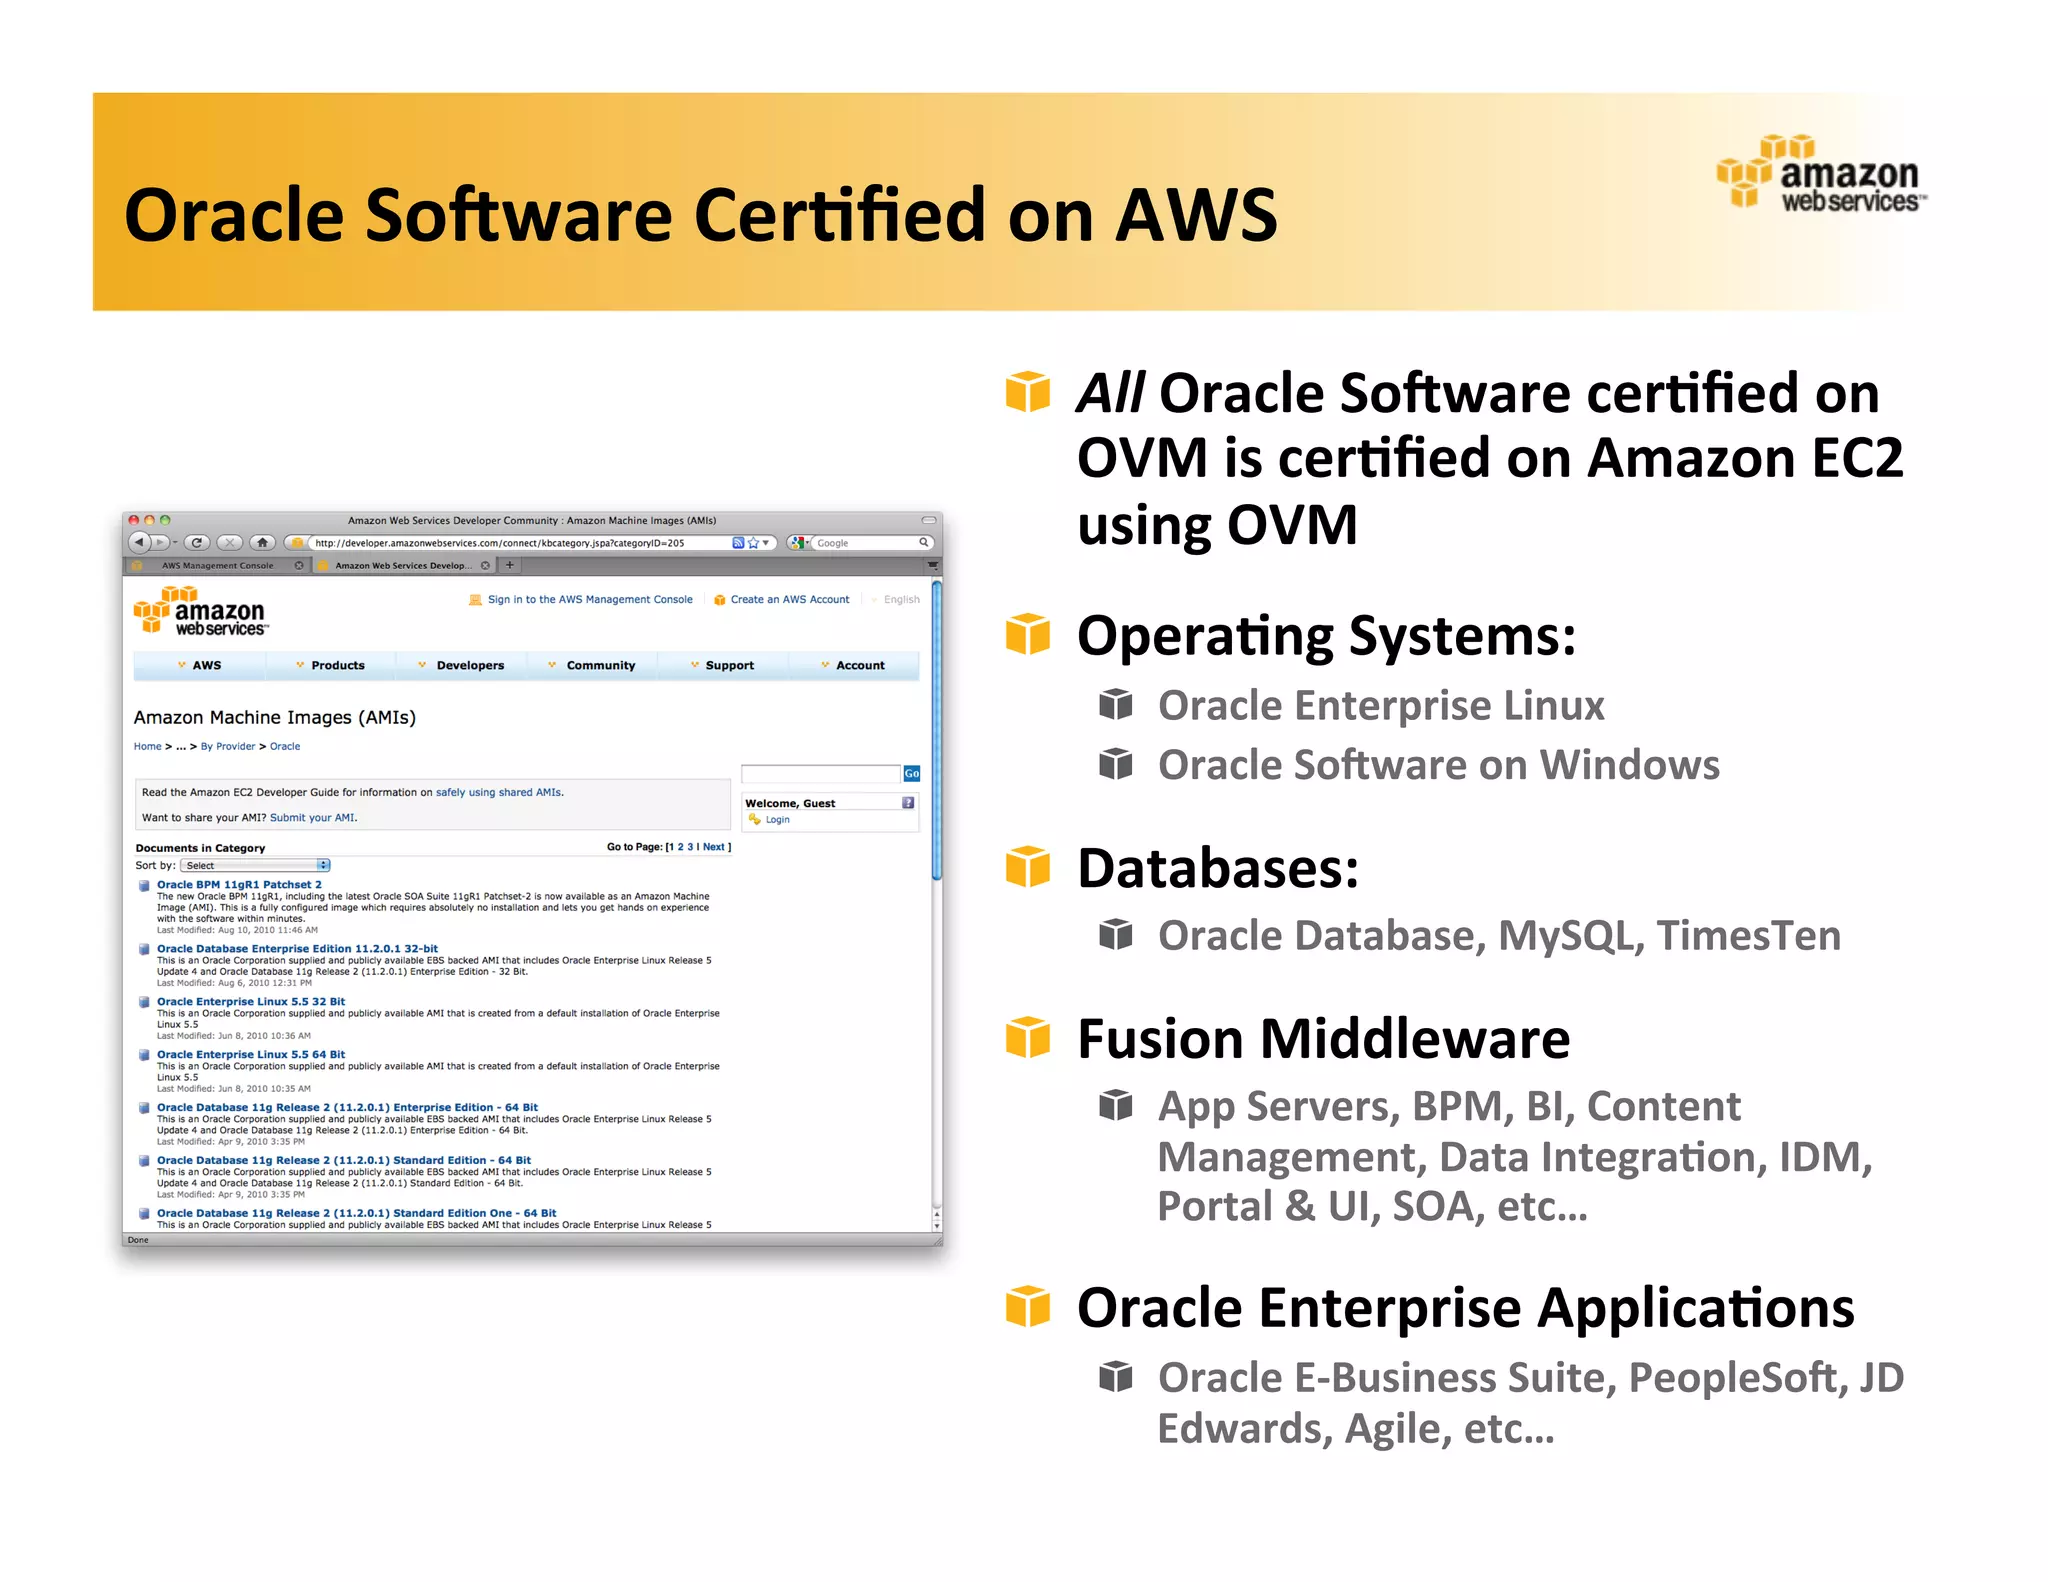Click the blue Go search button

click(912, 773)
